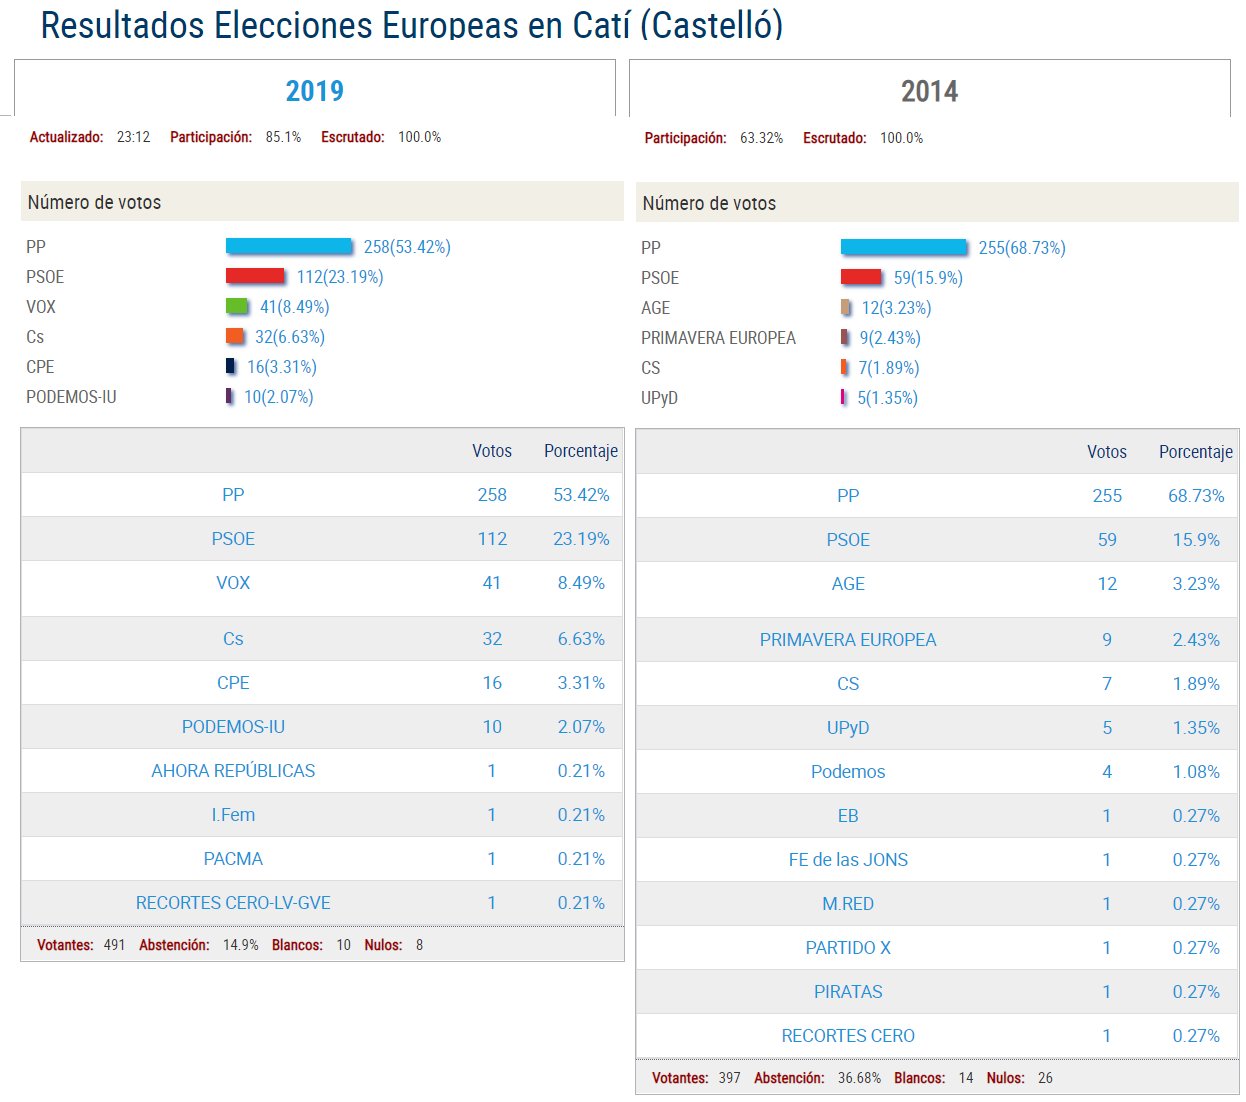This screenshot has width=1246, height=1102.
Task: Select the 9(2.43%) value label
Action: click(x=890, y=338)
